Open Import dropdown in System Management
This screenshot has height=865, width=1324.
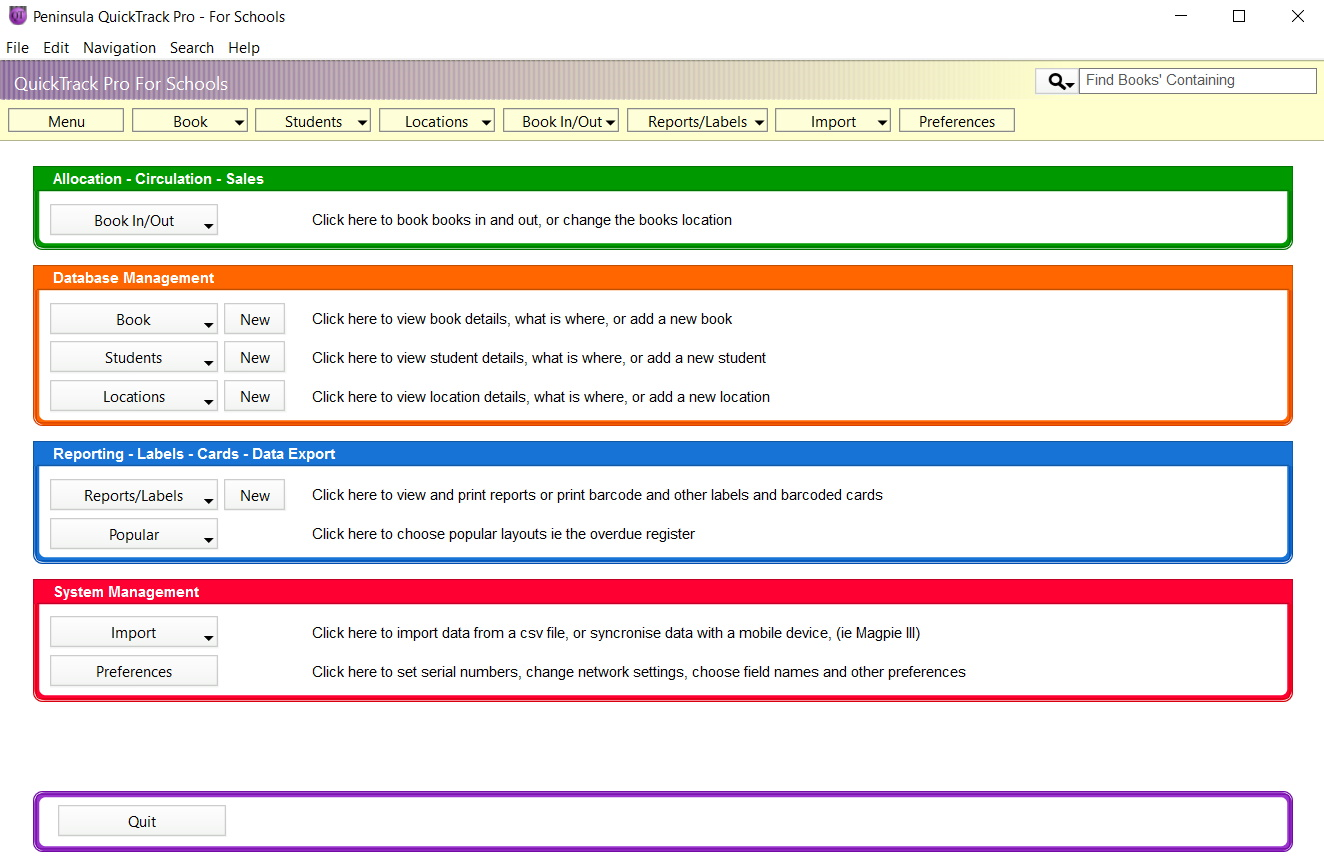pos(134,633)
